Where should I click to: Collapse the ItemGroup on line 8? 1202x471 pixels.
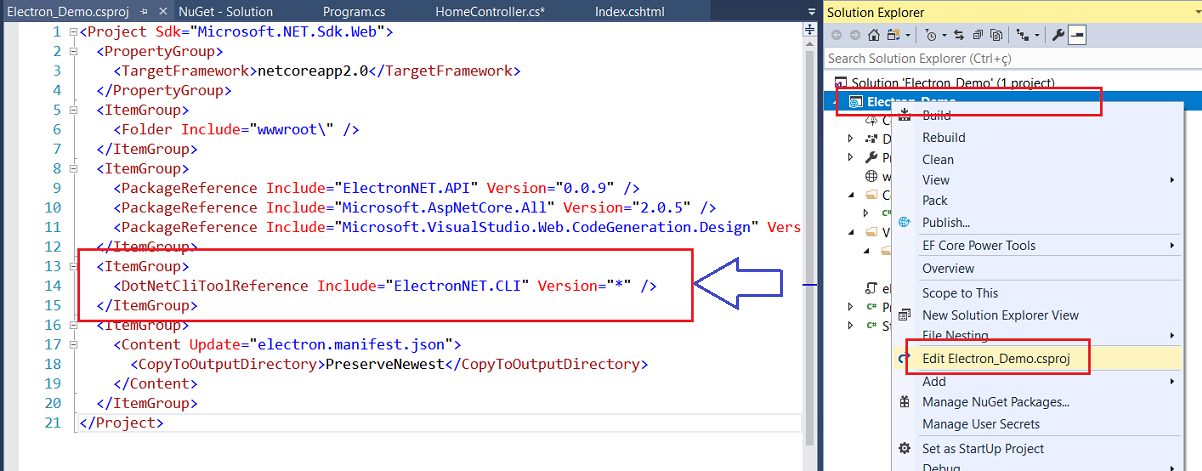click(x=72, y=169)
